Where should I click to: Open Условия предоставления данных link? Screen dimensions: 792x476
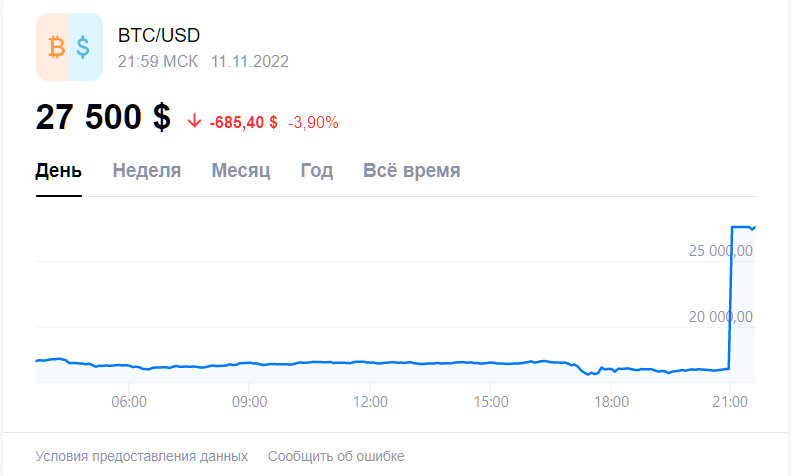[x=141, y=456]
